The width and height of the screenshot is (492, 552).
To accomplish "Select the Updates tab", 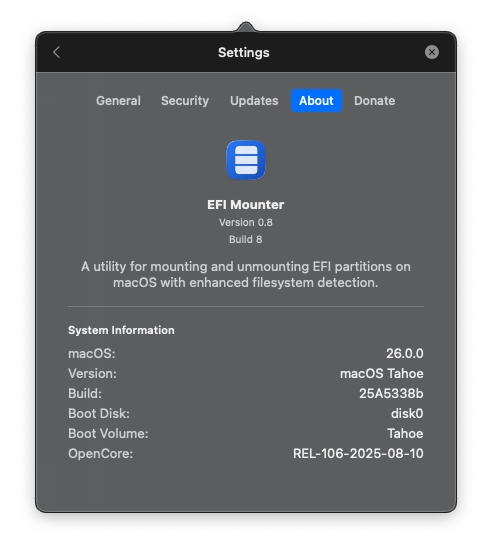I will pos(254,101).
